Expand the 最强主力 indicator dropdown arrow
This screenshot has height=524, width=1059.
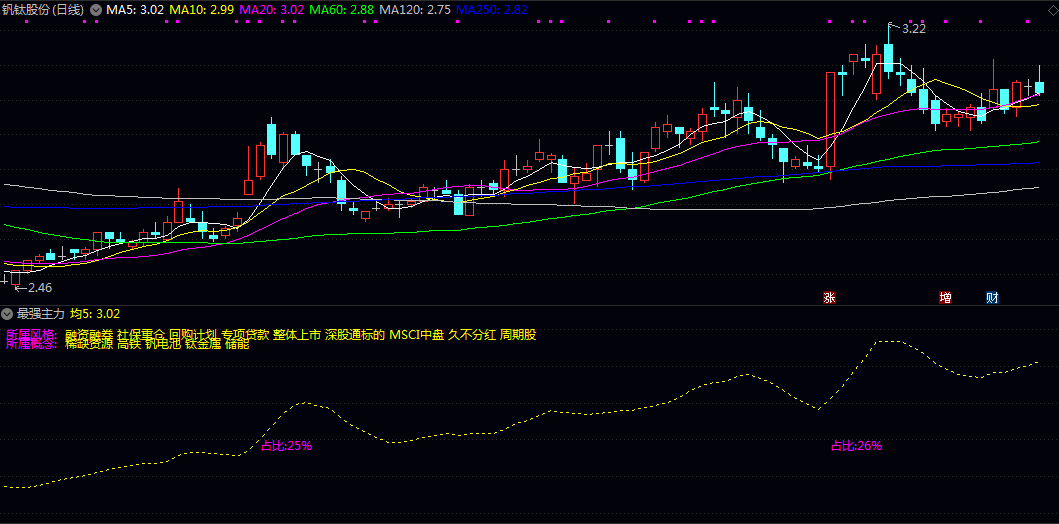coord(7,313)
